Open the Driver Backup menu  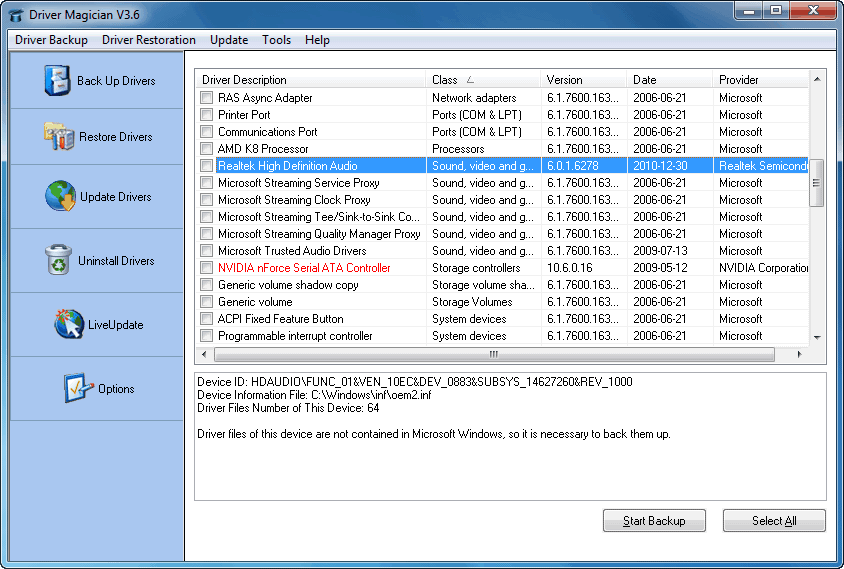pos(51,40)
